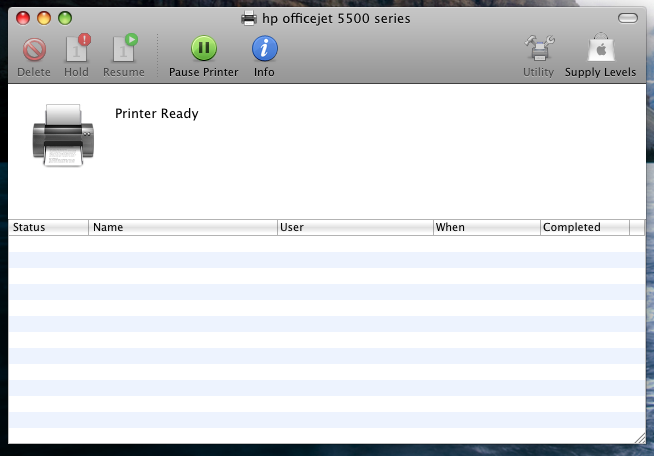Click the window resize grip corner
The width and height of the screenshot is (654, 456).
[640, 438]
